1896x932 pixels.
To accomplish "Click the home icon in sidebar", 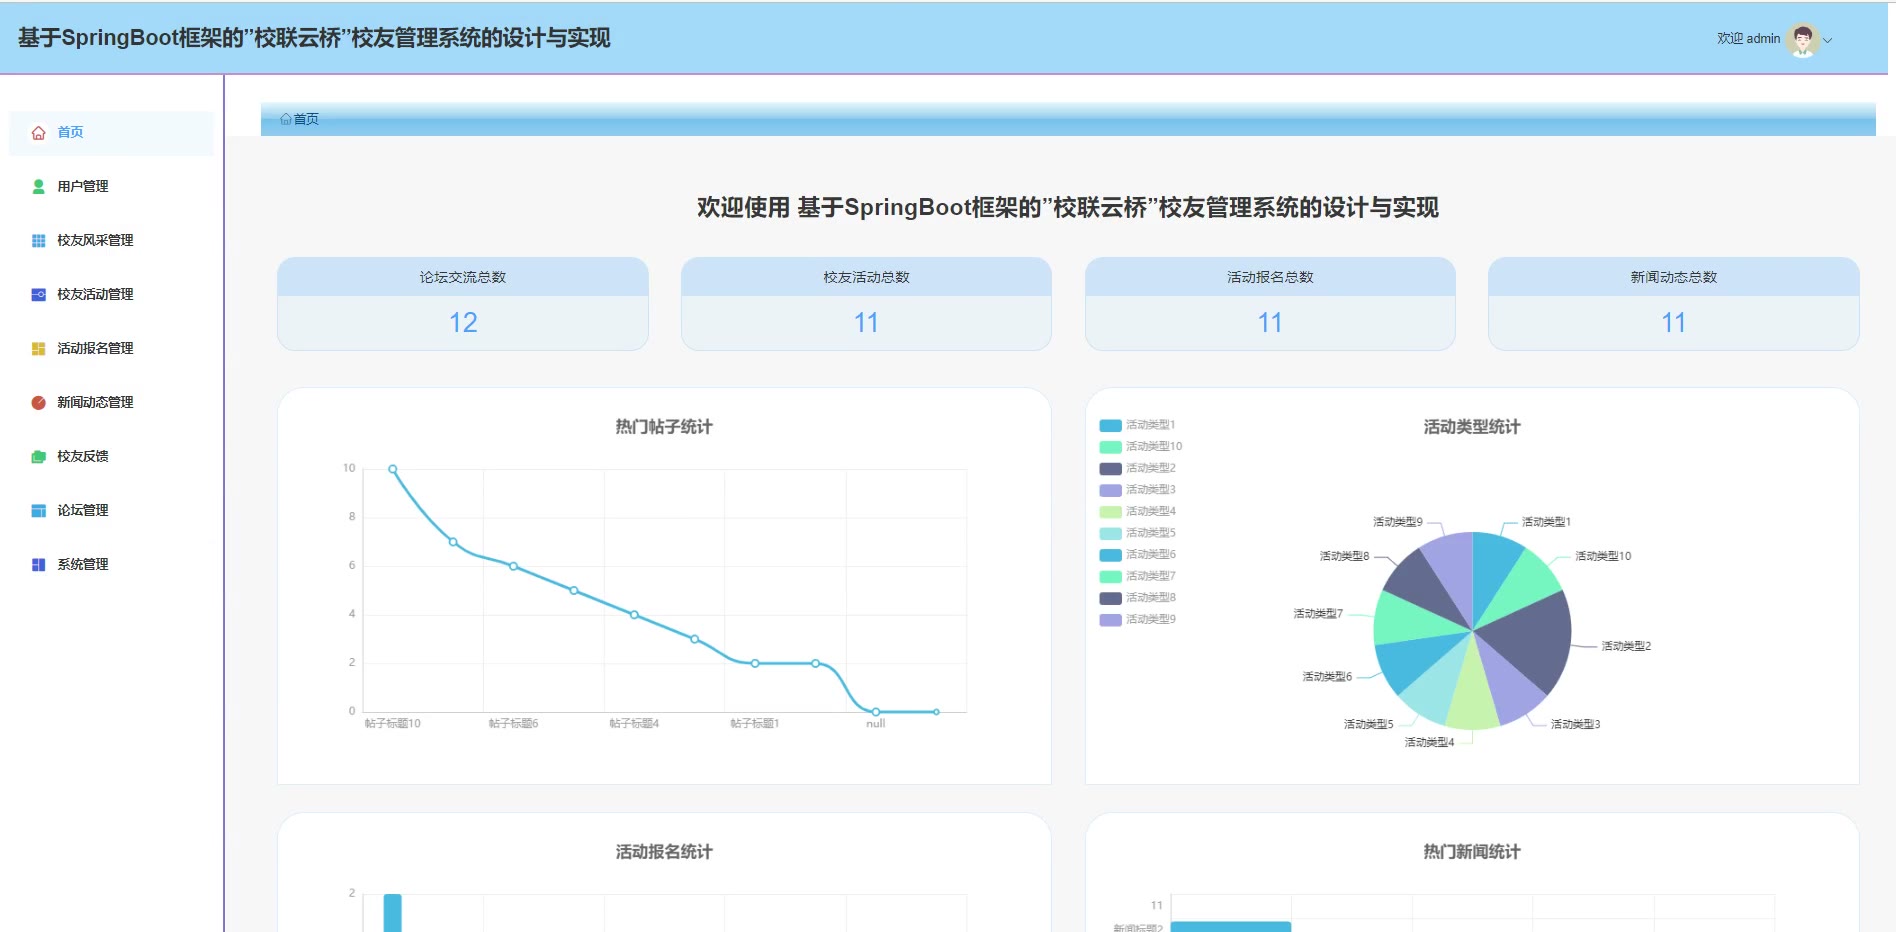I will click(x=38, y=133).
